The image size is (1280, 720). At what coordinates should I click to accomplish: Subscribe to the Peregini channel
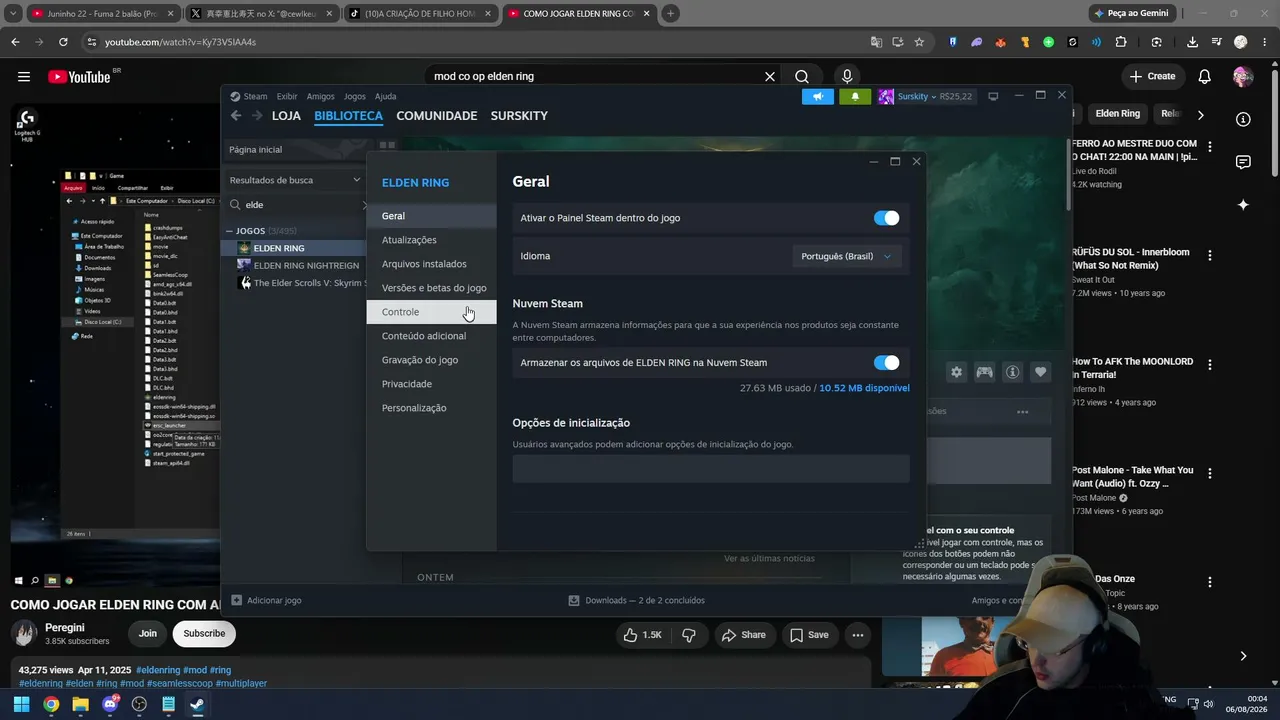pyautogui.click(x=204, y=634)
